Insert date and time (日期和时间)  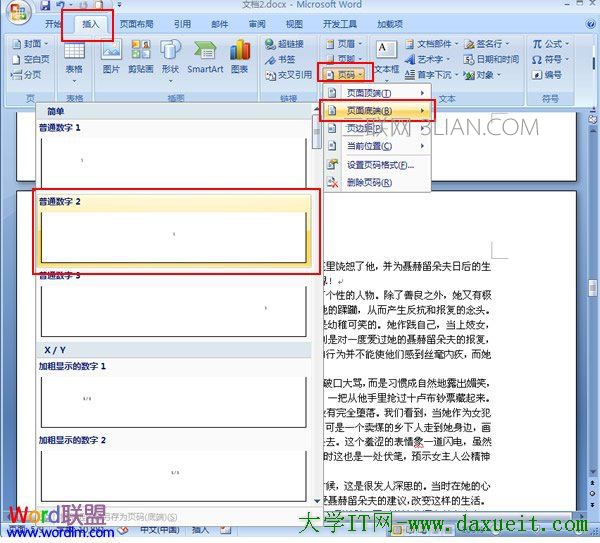[491, 59]
